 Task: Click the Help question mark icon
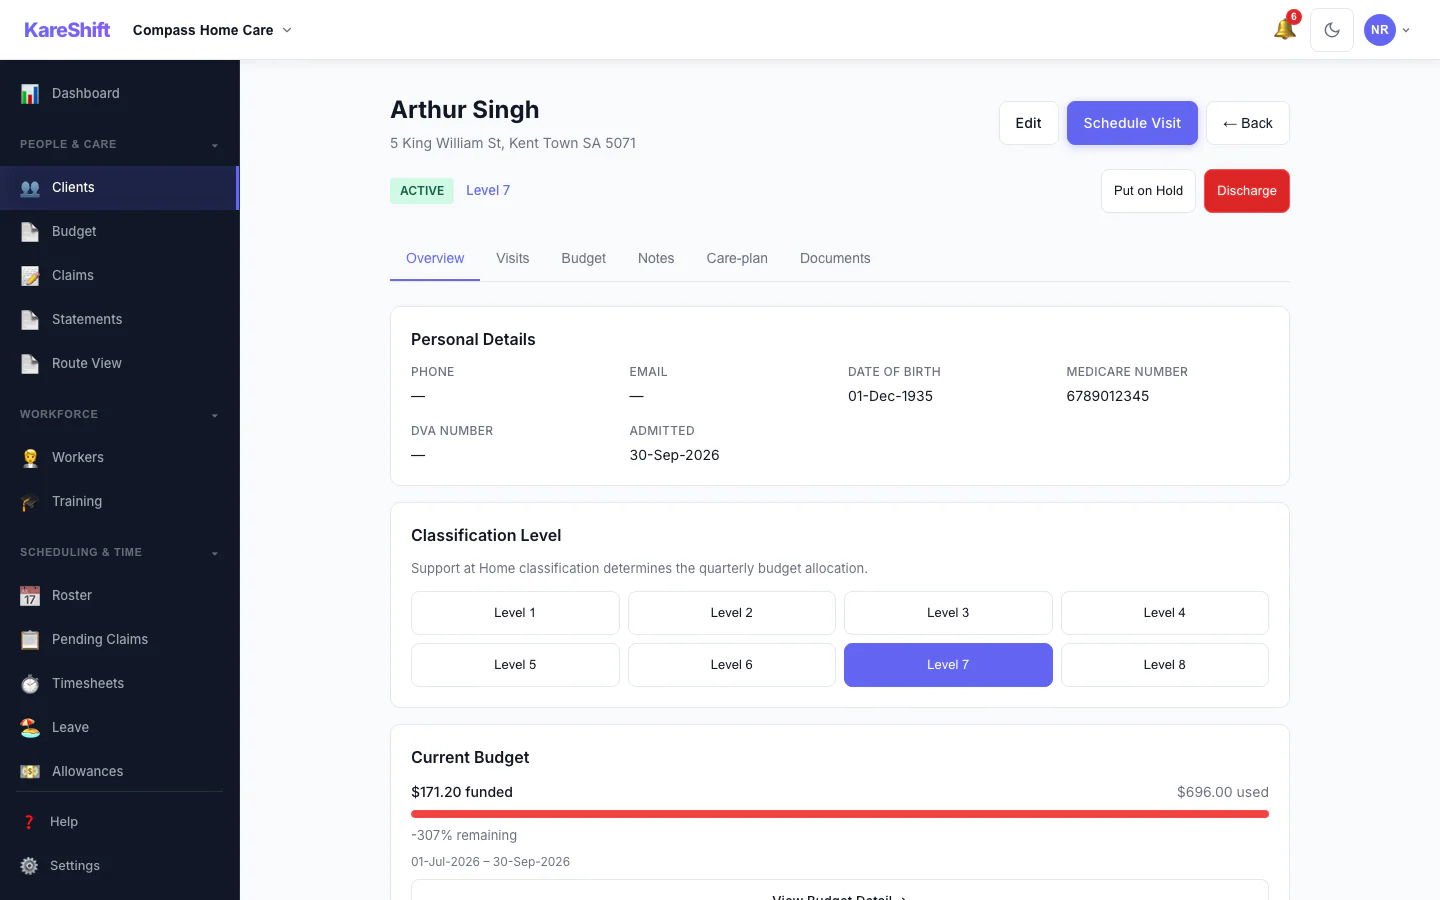tap(29, 822)
